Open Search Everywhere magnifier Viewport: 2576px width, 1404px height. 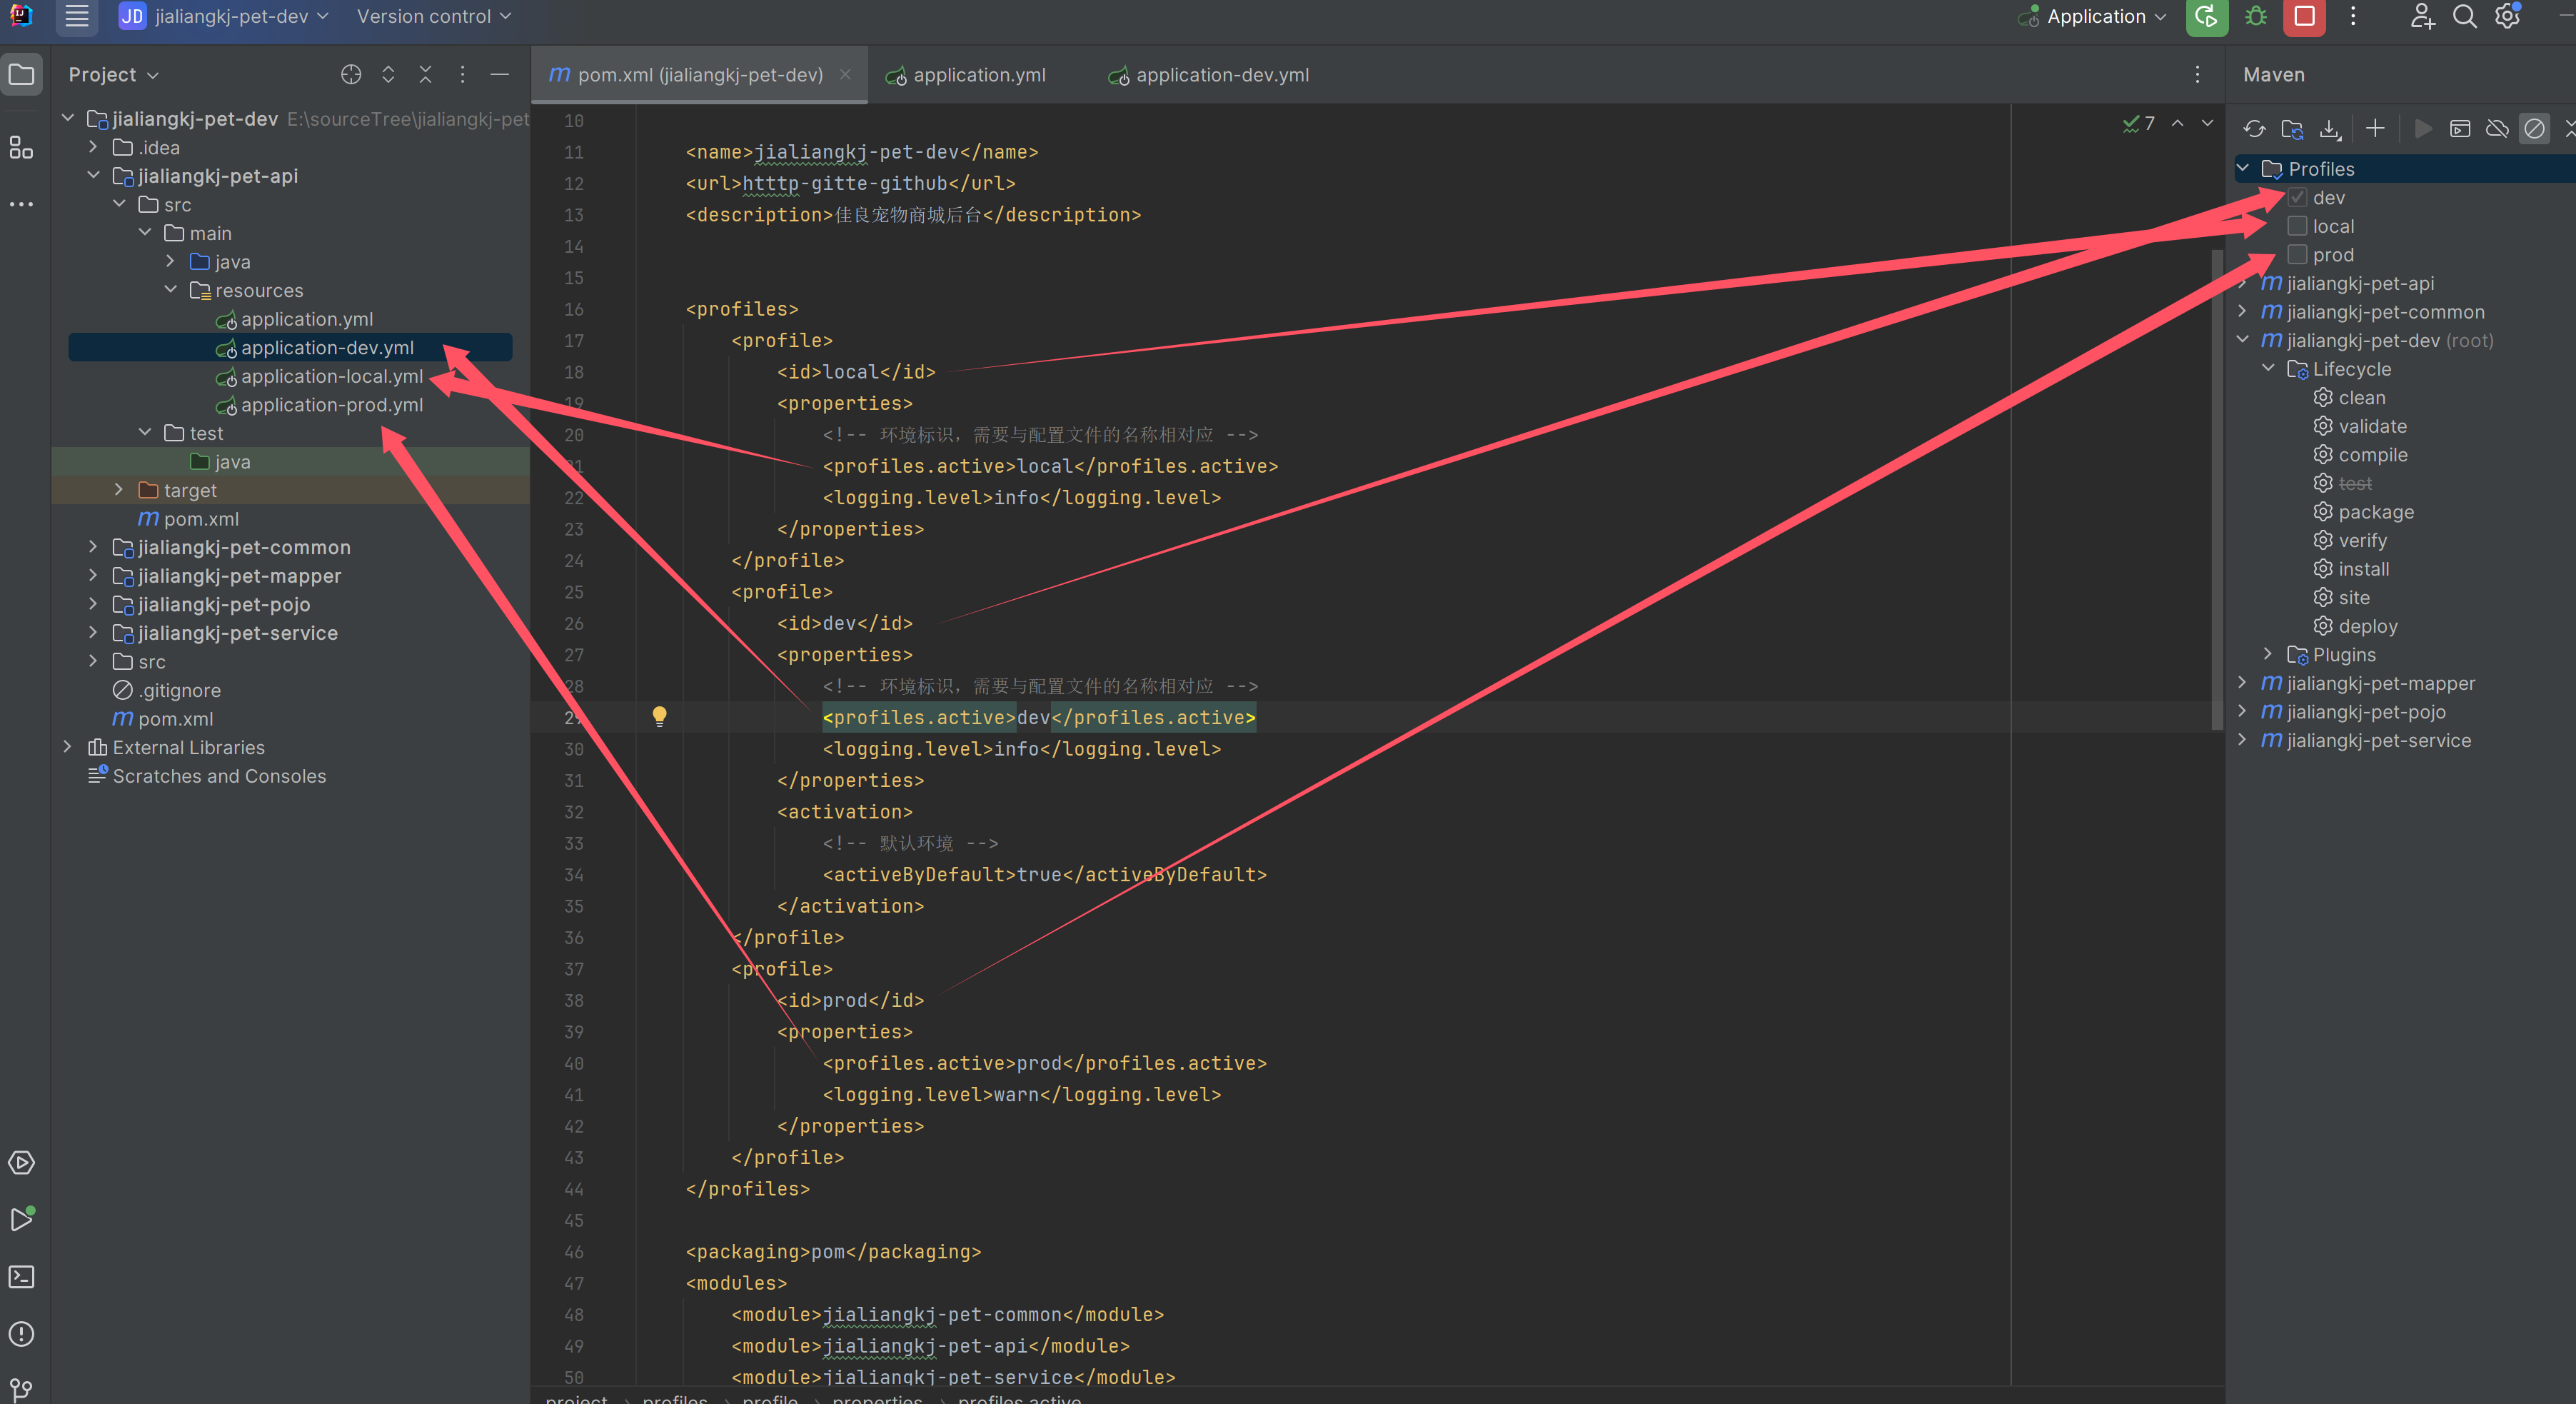2465,17
